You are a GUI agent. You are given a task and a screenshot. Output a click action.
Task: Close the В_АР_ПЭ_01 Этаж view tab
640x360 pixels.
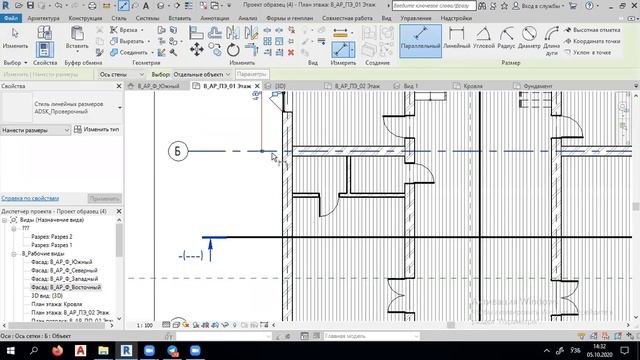257,86
